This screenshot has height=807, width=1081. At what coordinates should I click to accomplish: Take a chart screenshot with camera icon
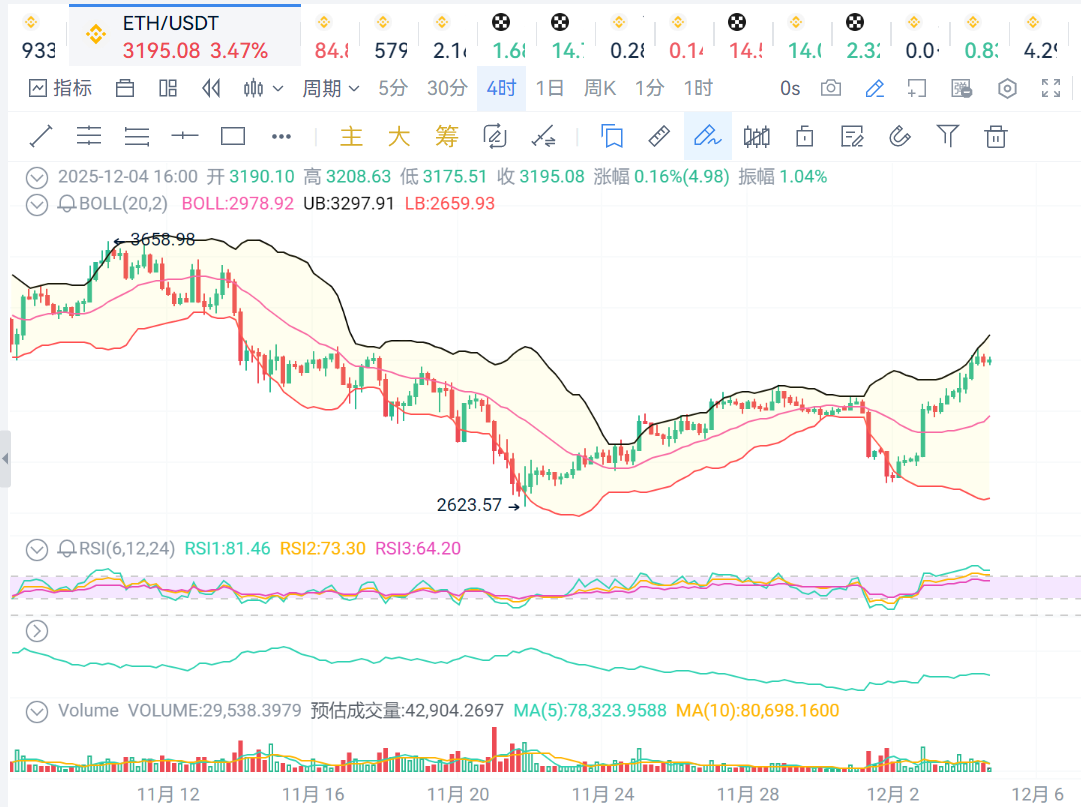[x=831, y=89]
